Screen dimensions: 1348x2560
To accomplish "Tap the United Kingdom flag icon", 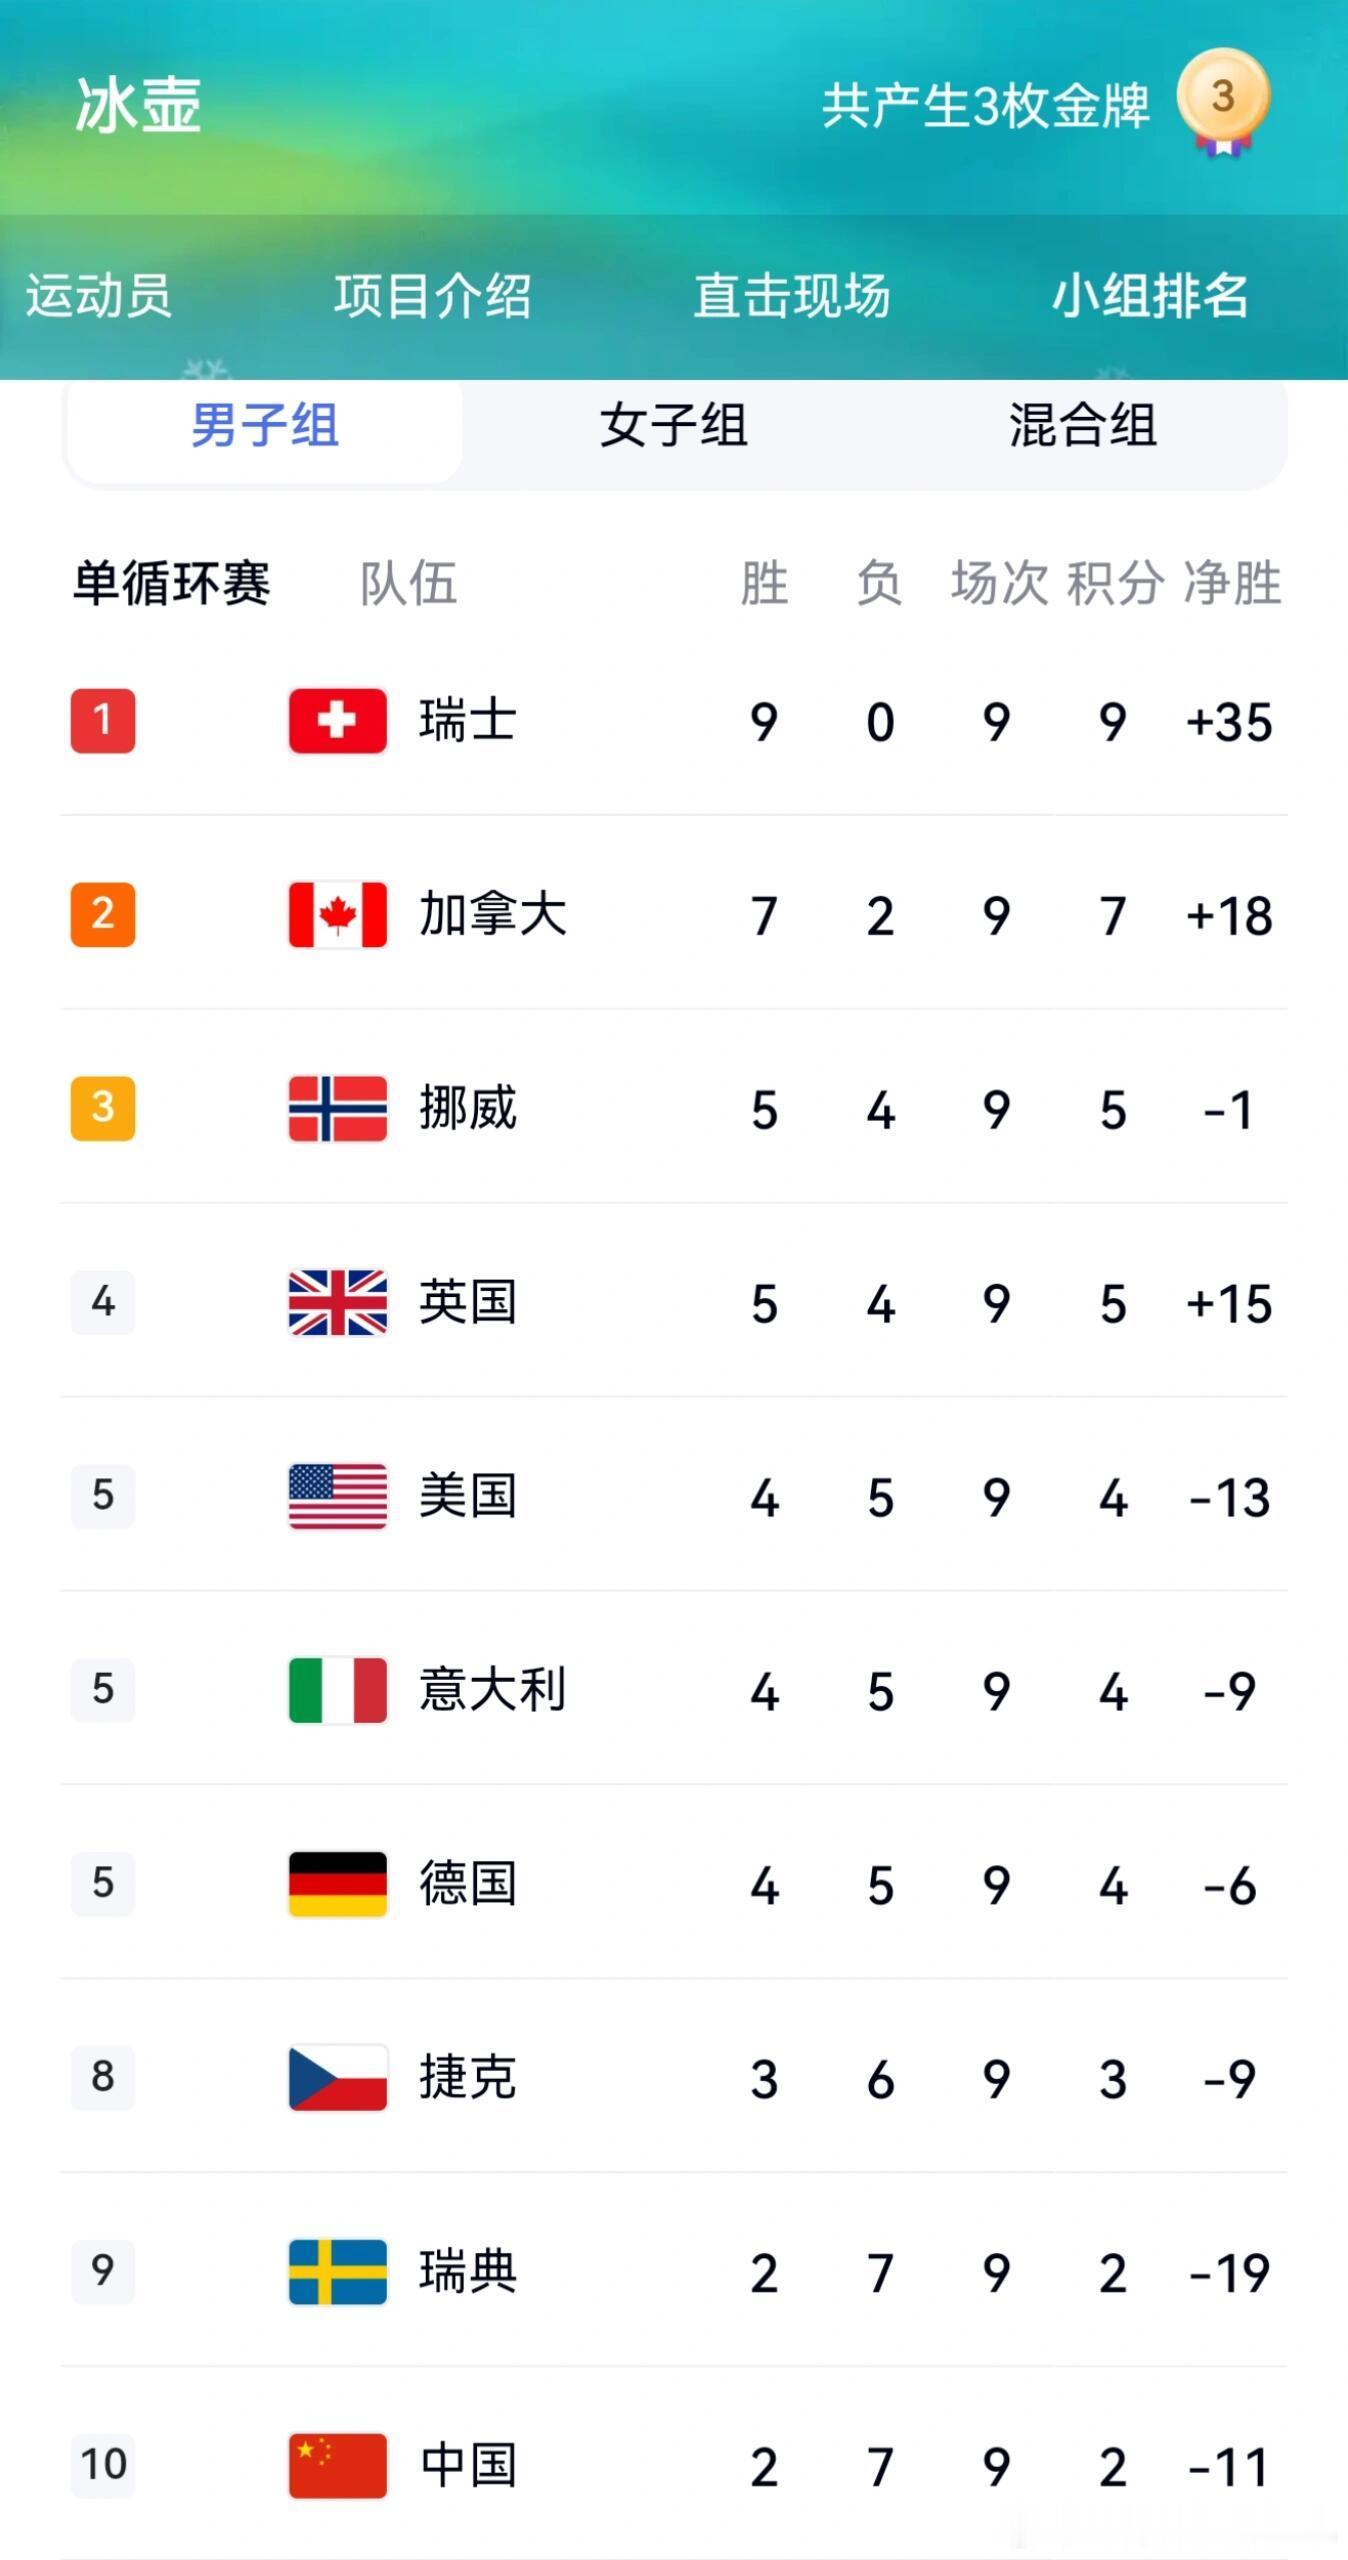I will (338, 1302).
